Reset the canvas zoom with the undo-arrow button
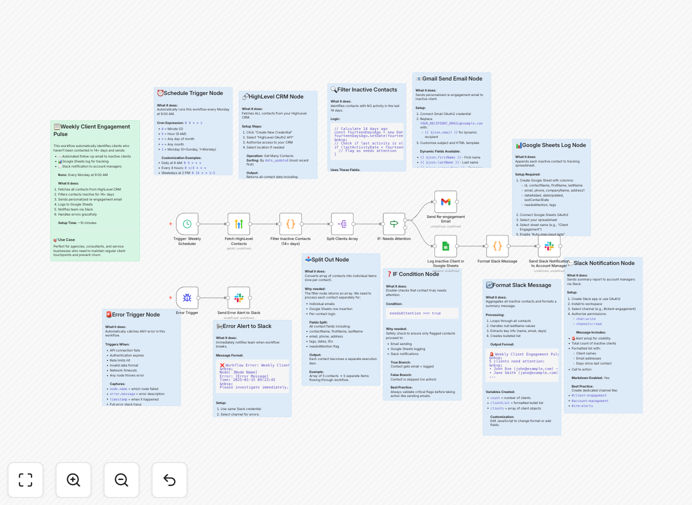692x505 pixels. tap(169, 480)
